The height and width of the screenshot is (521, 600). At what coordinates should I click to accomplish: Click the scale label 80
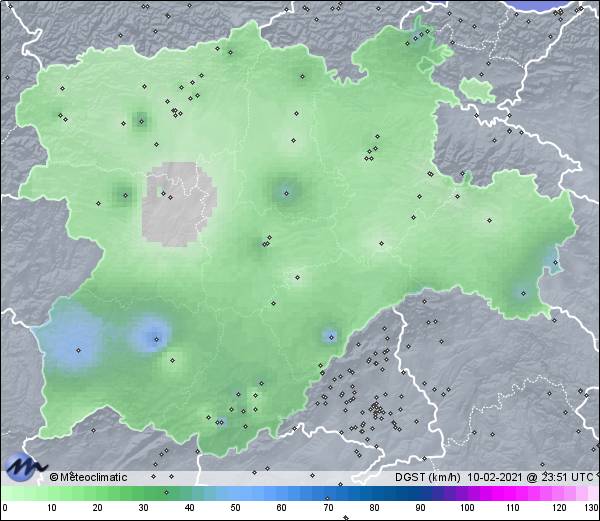[374, 508]
